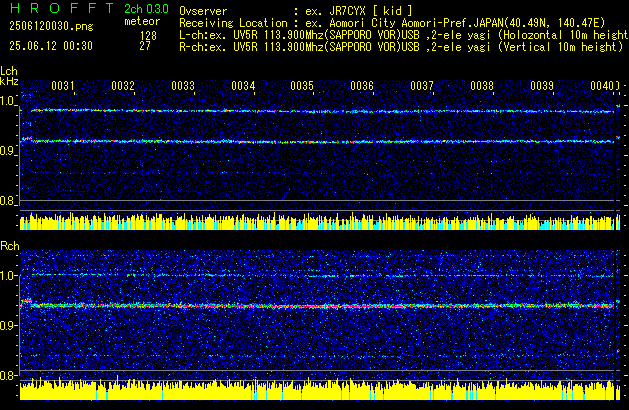Image resolution: width=629 pixels, height=410 pixels.
Task: Click the HROFFT title text
Action: tap(62, 8)
